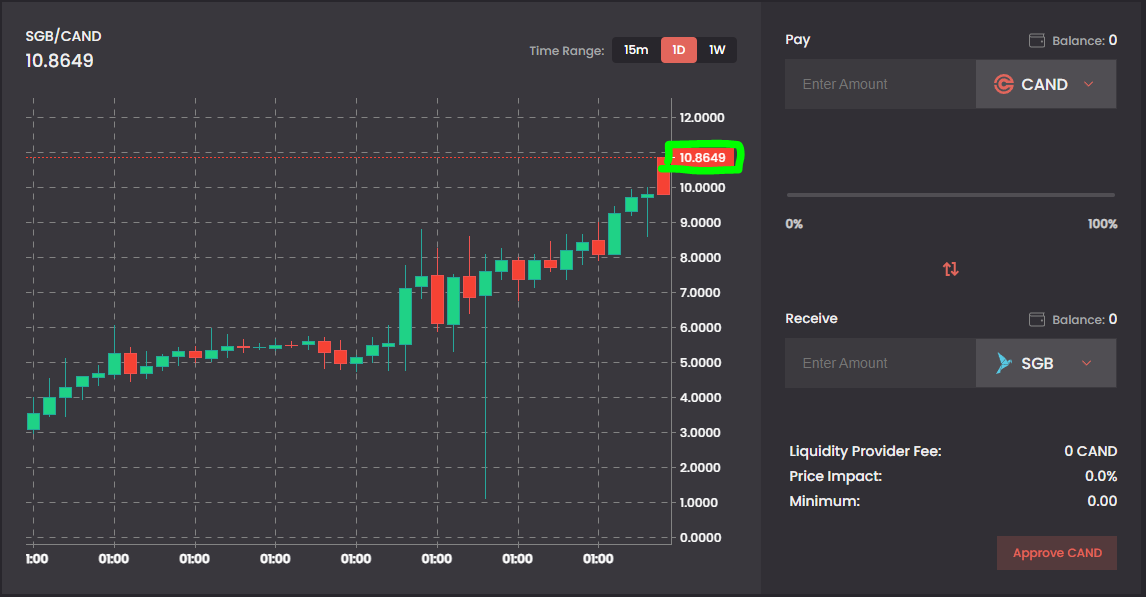Open the SGB token dropdown

(x=1046, y=363)
